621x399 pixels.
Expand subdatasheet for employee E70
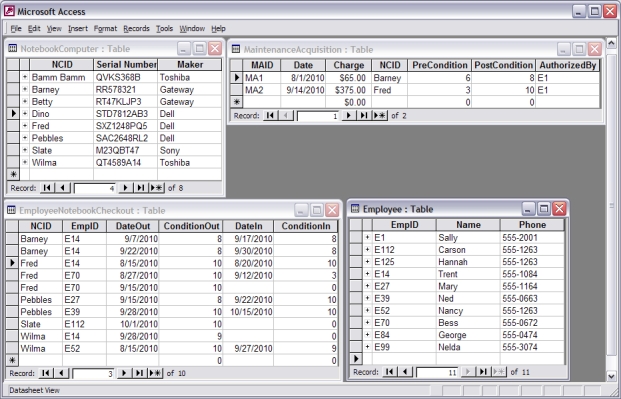pos(368,323)
